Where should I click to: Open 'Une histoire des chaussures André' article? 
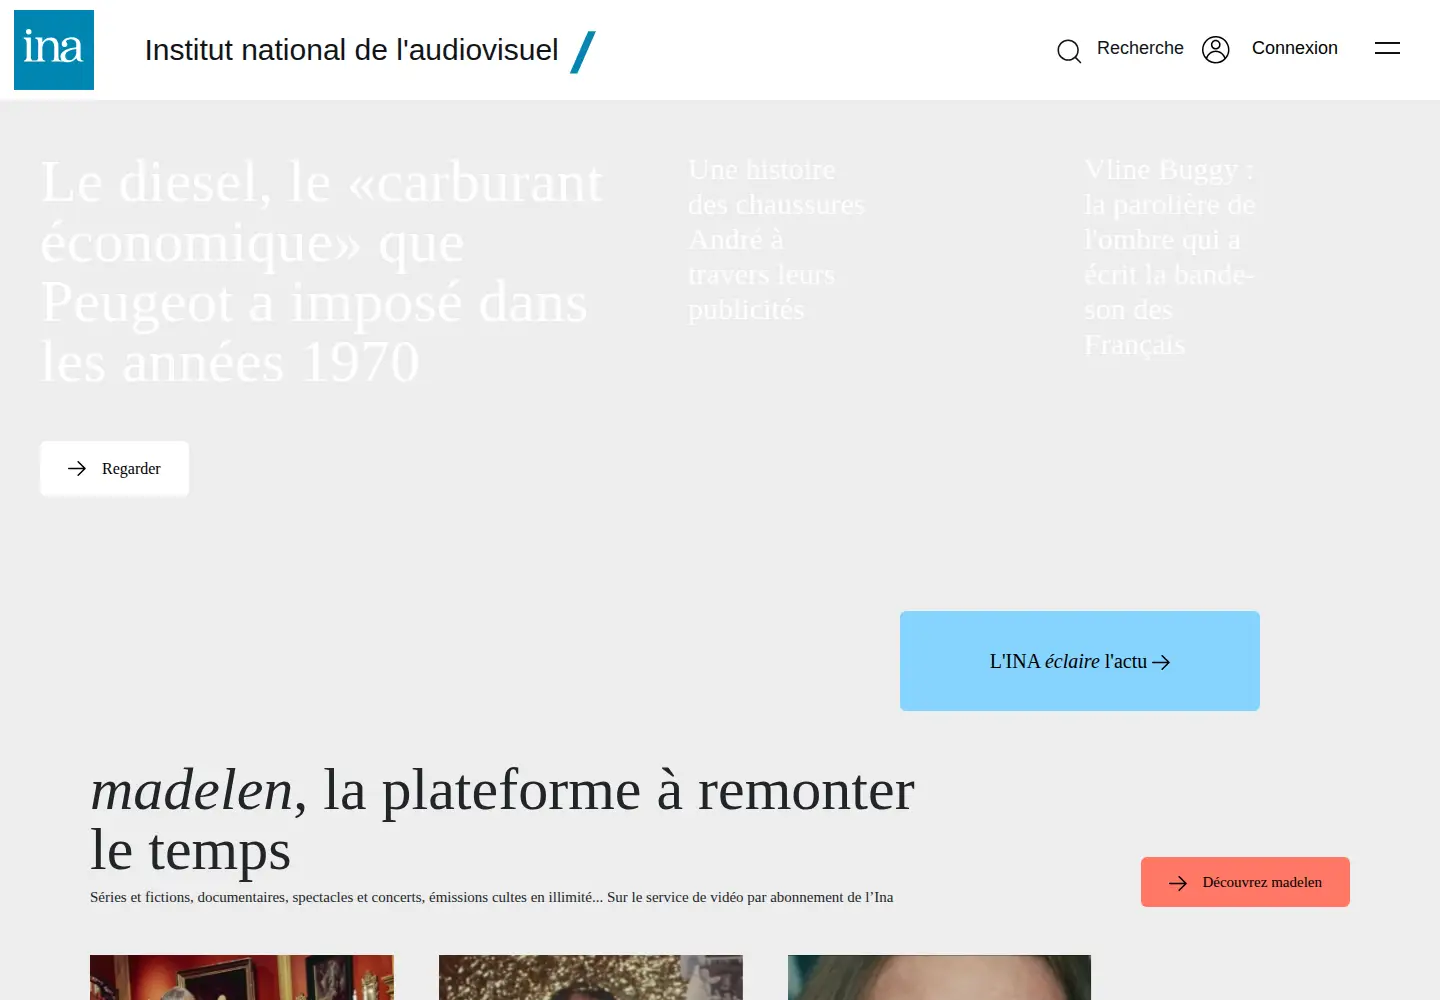(x=776, y=240)
